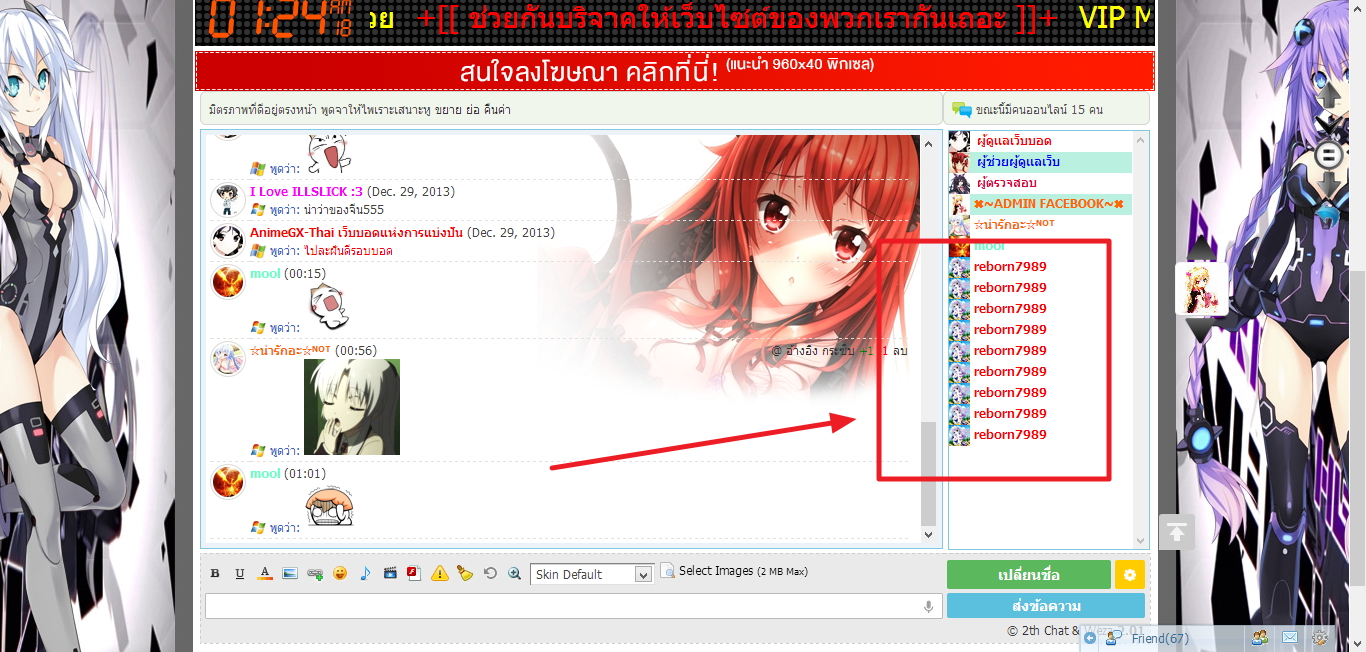1366x652 pixels.
Task: Click the mool username at 01:01
Action: click(x=265, y=473)
